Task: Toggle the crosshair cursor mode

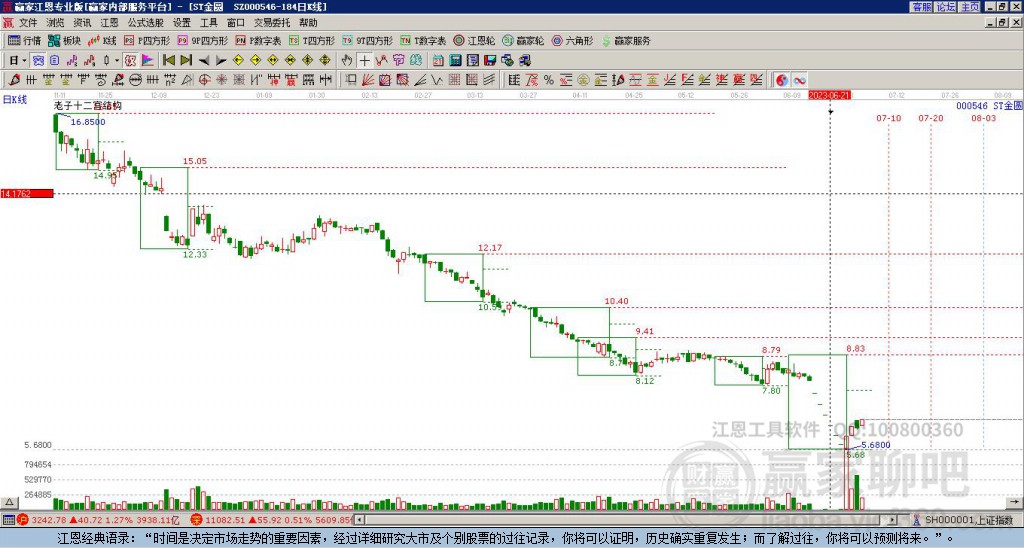Action: click(x=364, y=61)
